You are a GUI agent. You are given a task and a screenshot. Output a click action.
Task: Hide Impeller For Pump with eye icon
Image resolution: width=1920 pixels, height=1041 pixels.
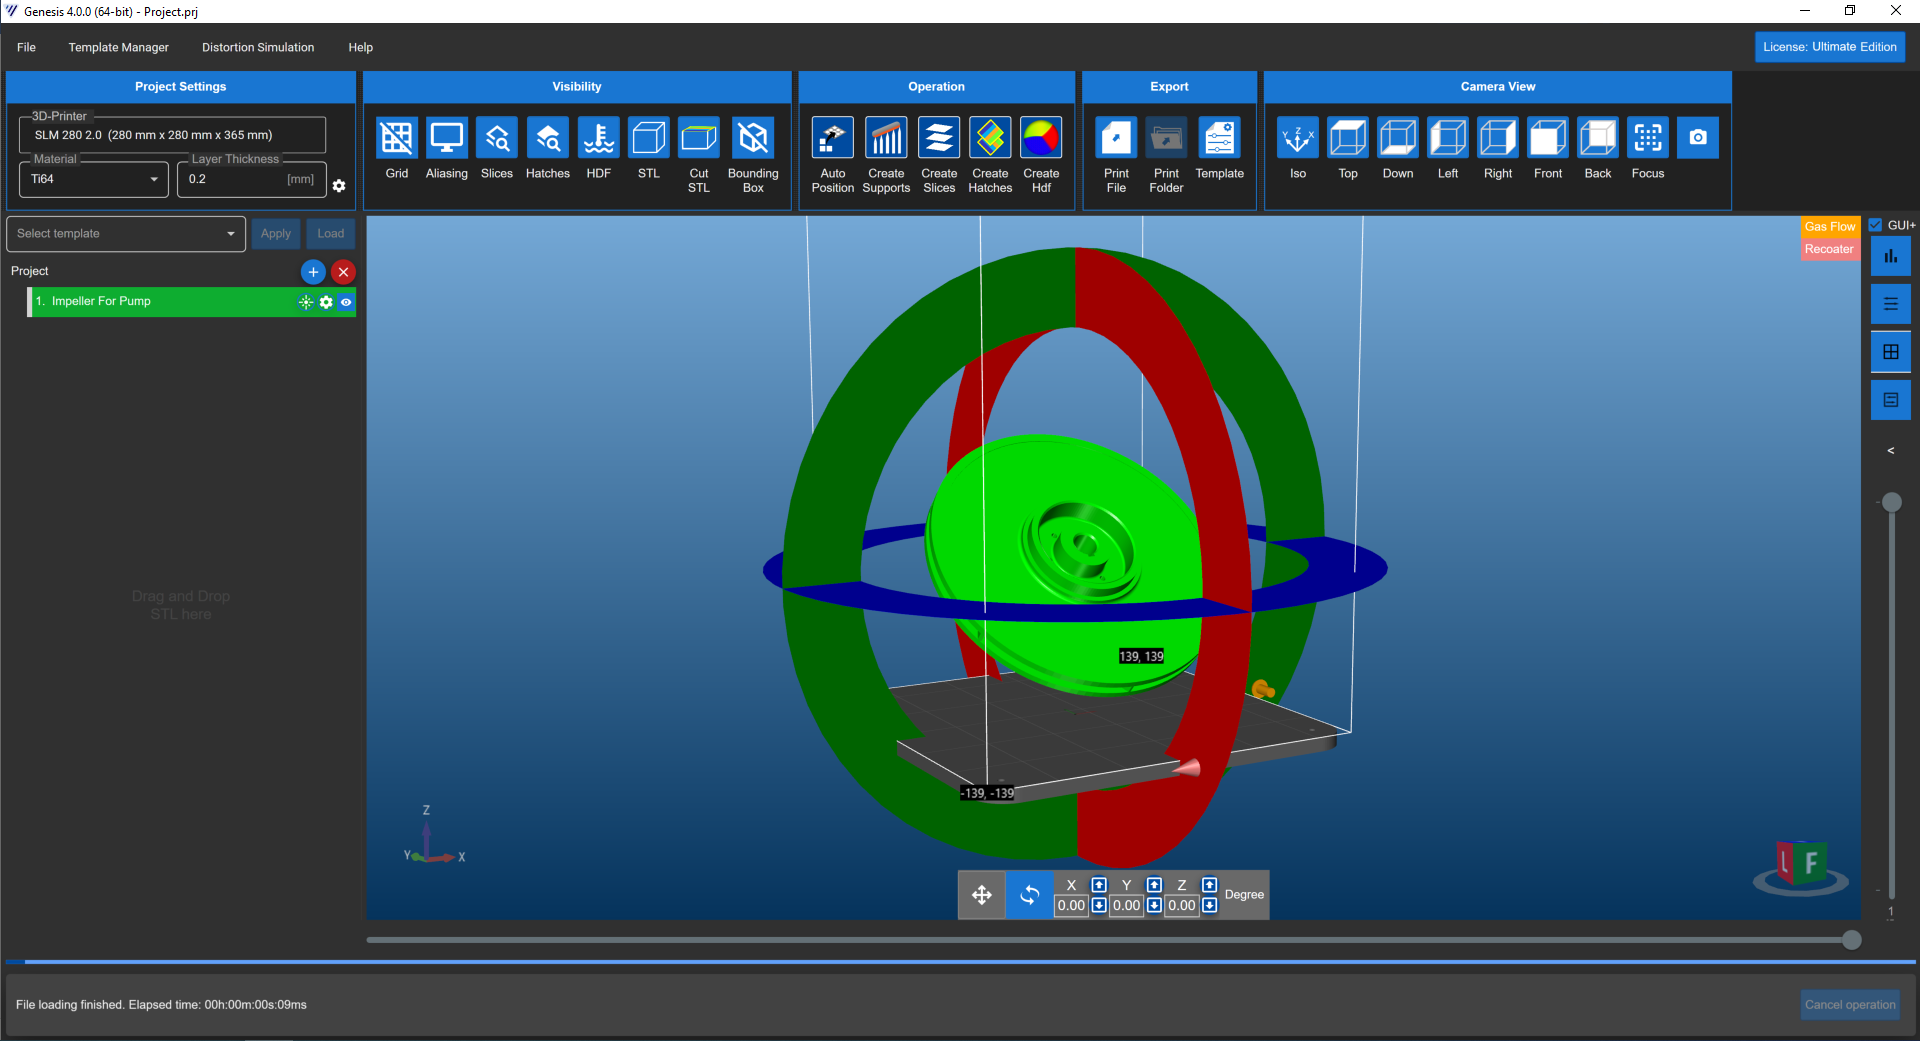click(x=346, y=302)
